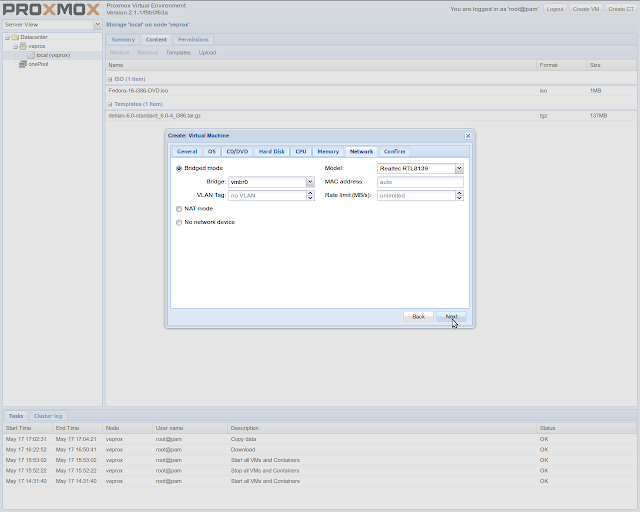Sort content by the Format column header
The width and height of the screenshot is (640, 512).
coord(561,65)
